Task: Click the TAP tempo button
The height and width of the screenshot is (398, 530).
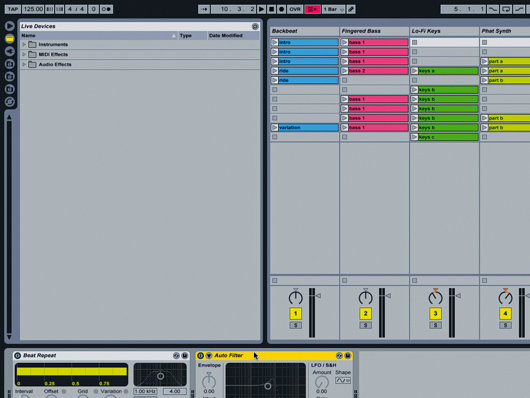Action: coord(13,9)
